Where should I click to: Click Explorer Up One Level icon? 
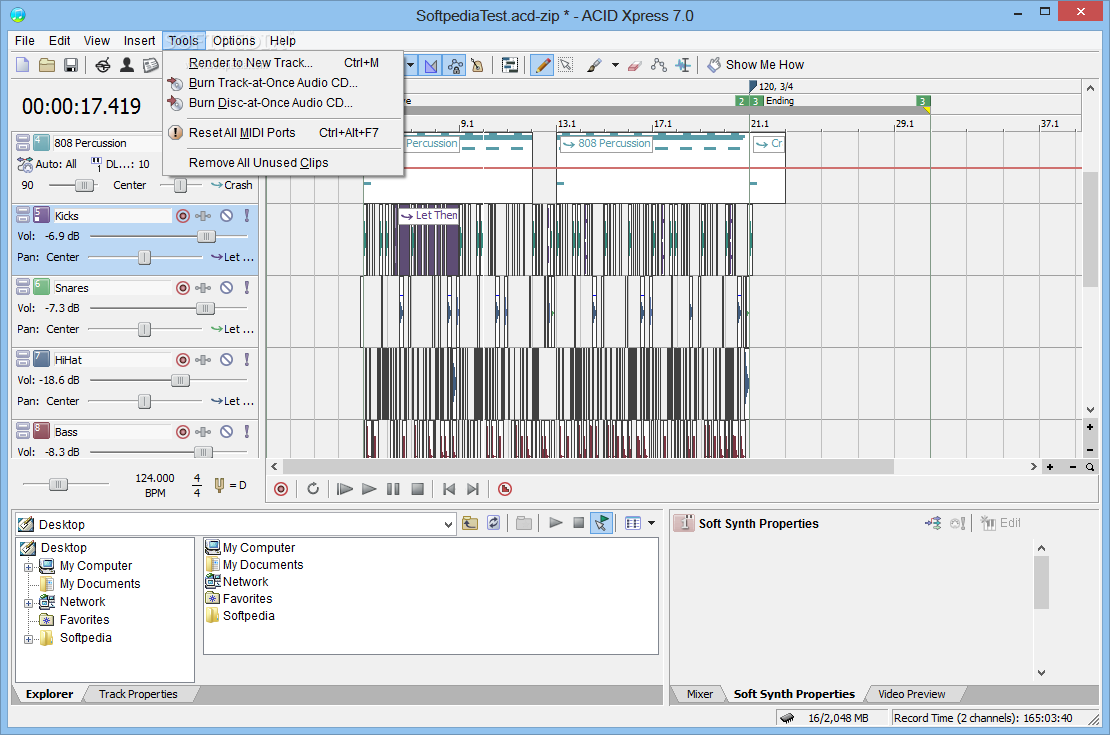pyautogui.click(x=470, y=523)
